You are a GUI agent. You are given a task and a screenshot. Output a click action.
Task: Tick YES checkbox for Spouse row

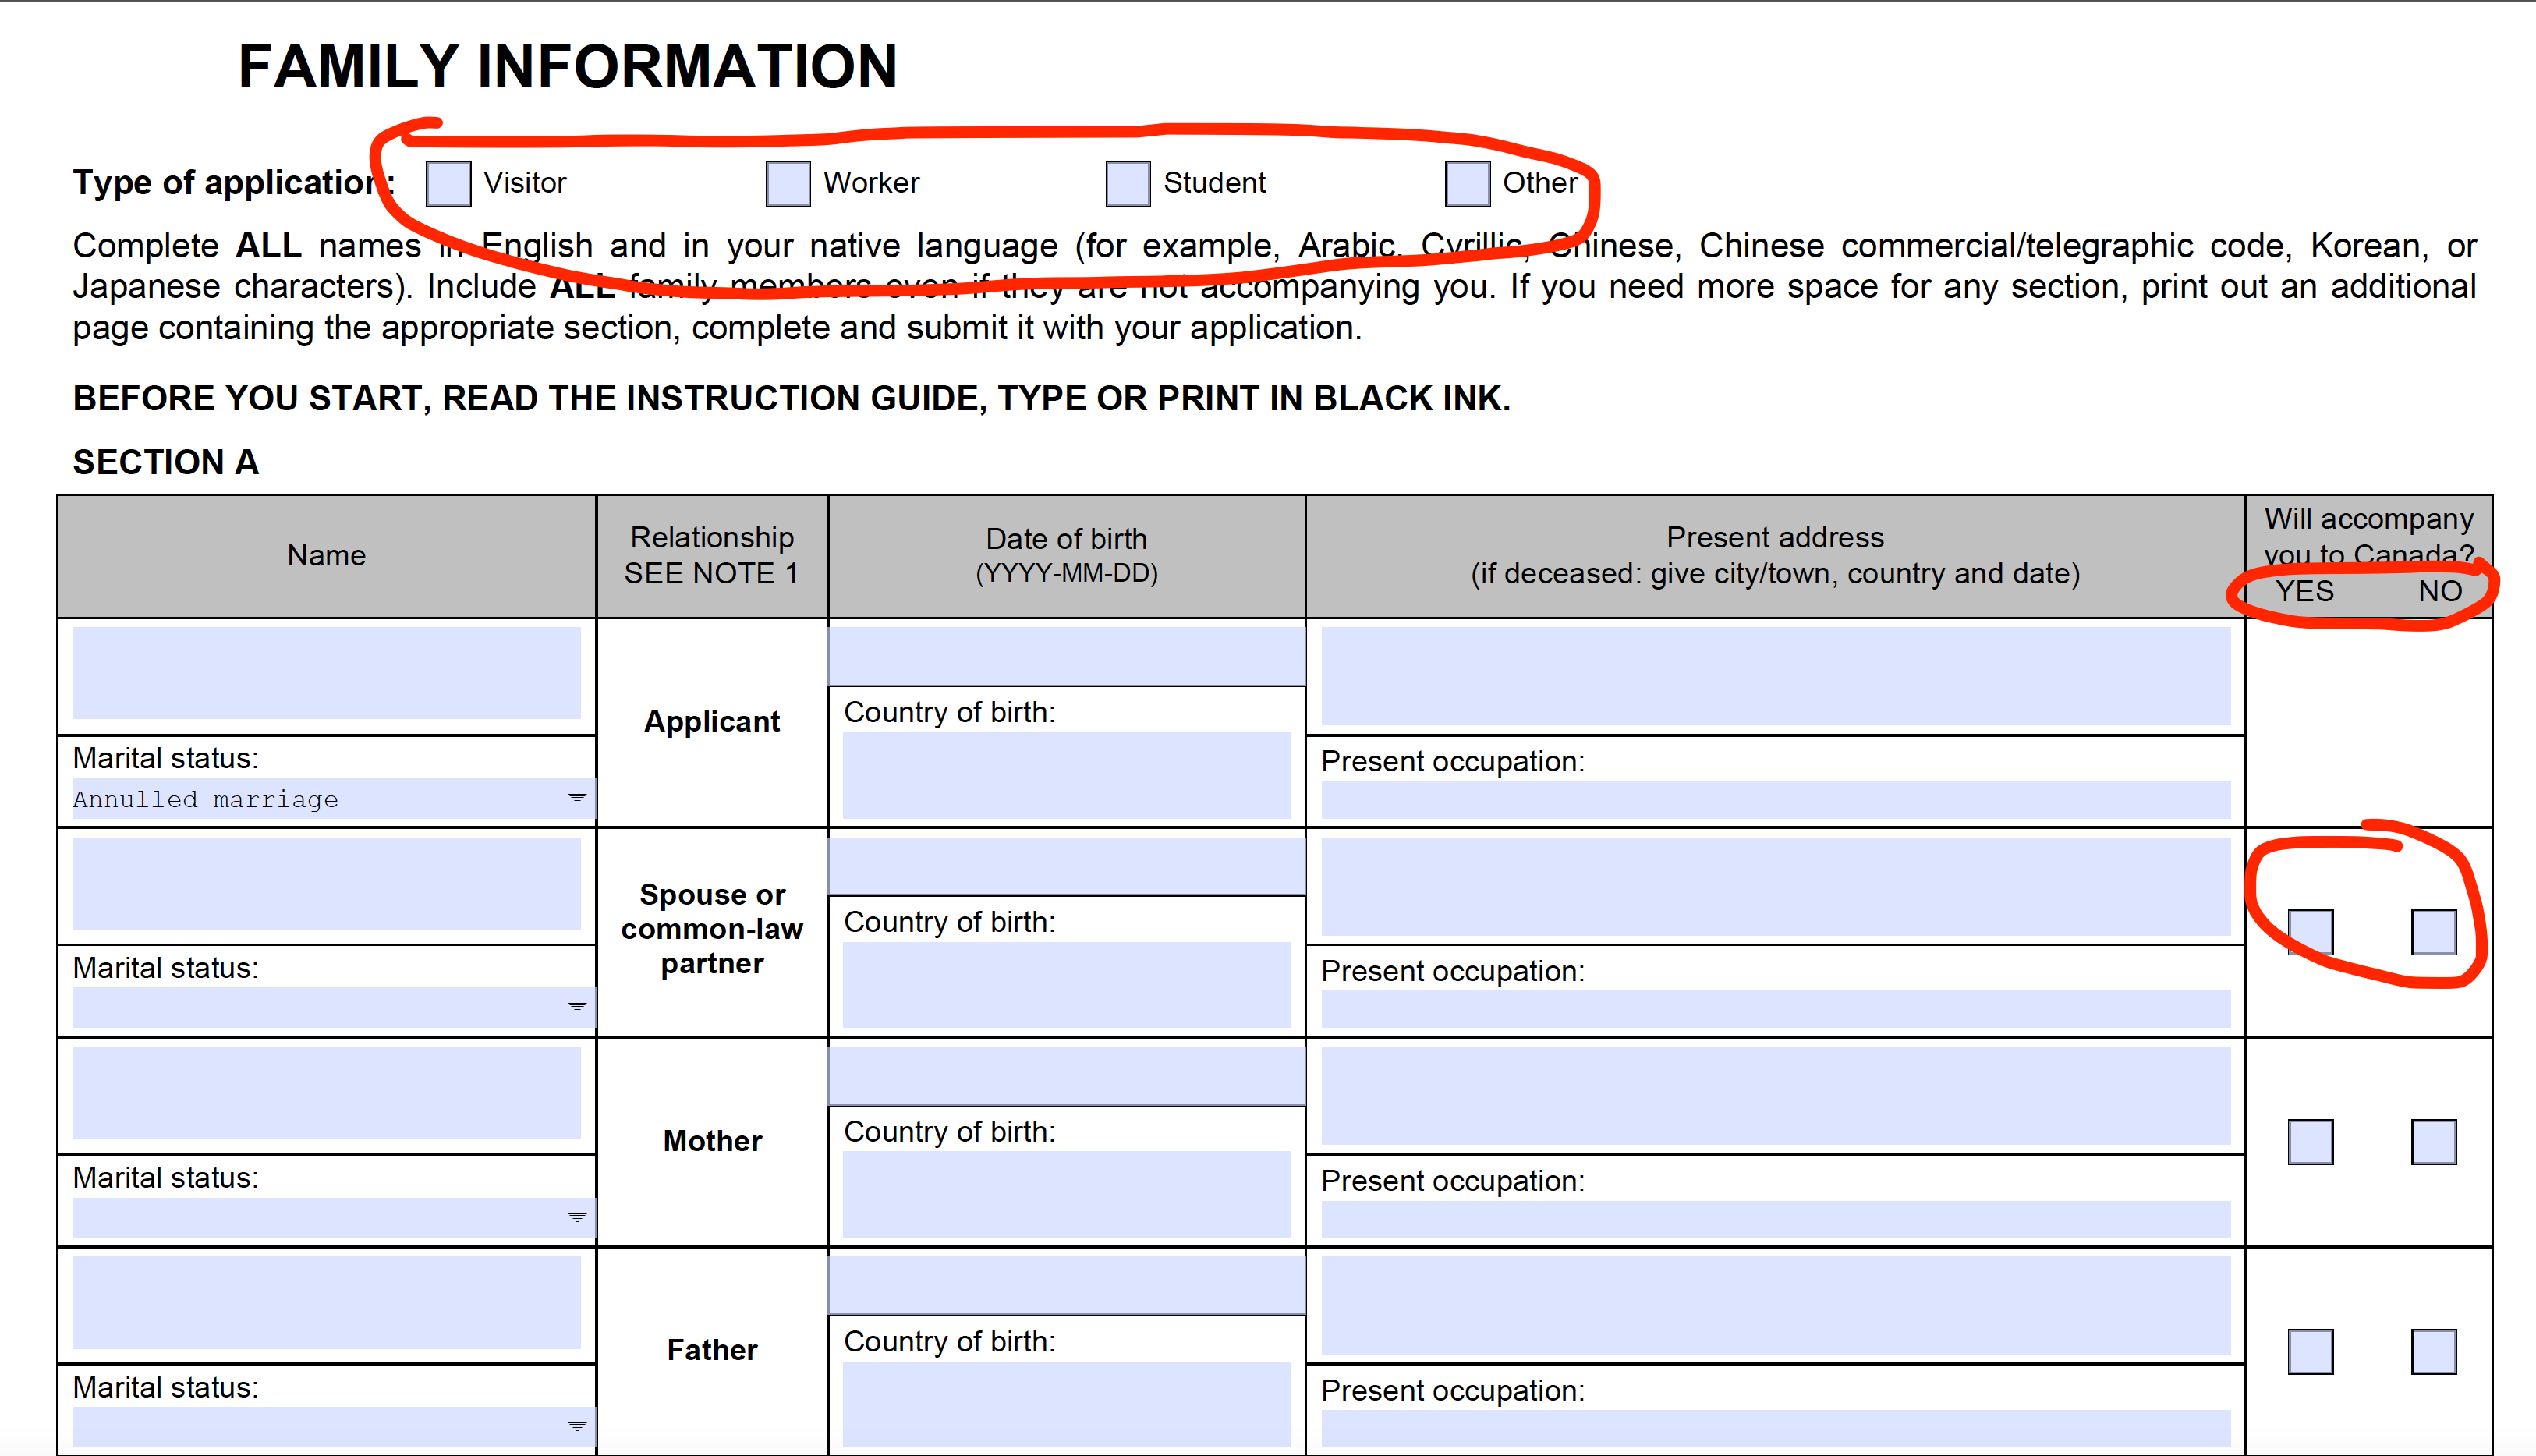(2310, 932)
